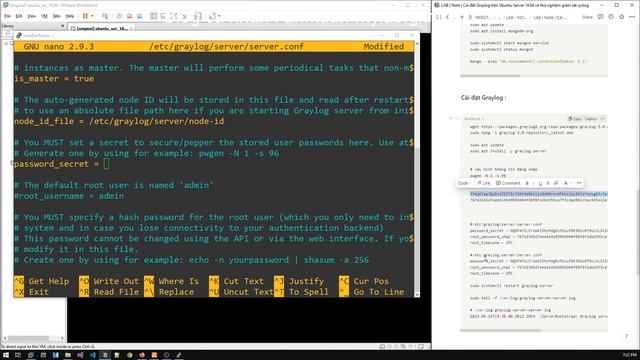This screenshot has width=640, height=360.
Task: Click the password_secret value cursor in nano
Action: pos(107,164)
